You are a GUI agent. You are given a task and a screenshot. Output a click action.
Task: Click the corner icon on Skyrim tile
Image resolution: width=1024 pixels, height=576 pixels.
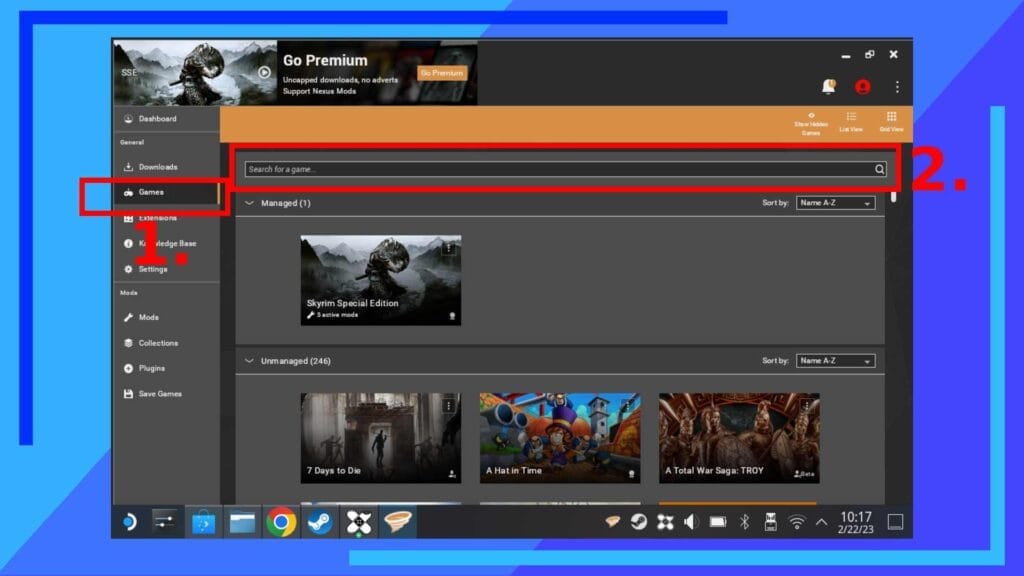click(452, 316)
